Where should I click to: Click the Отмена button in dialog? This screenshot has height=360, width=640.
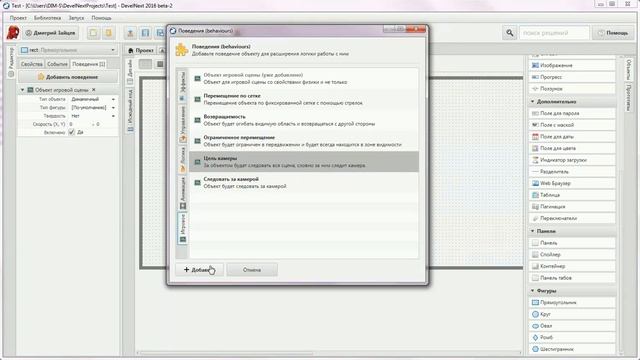(252, 270)
